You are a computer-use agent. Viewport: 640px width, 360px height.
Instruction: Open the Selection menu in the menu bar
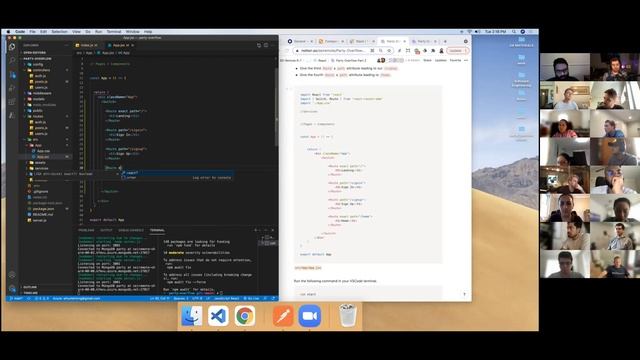59,31
